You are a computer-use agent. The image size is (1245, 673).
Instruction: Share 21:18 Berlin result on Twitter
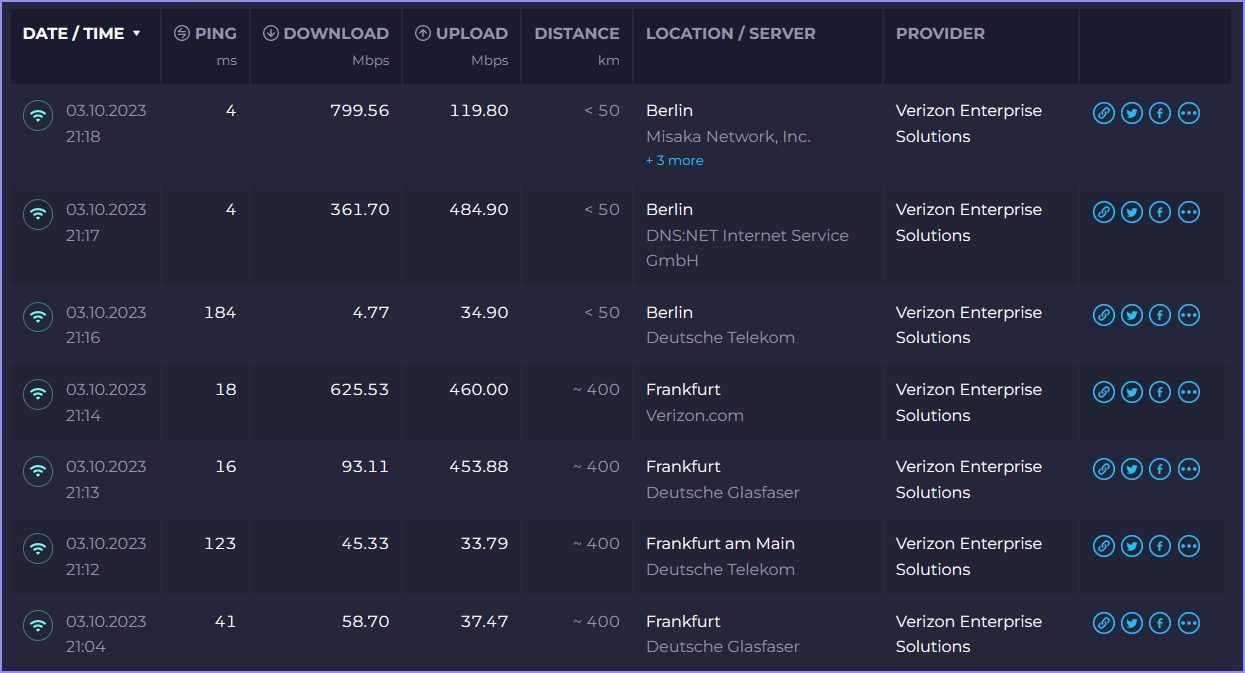pyautogui.click(x=1132, y=113)
